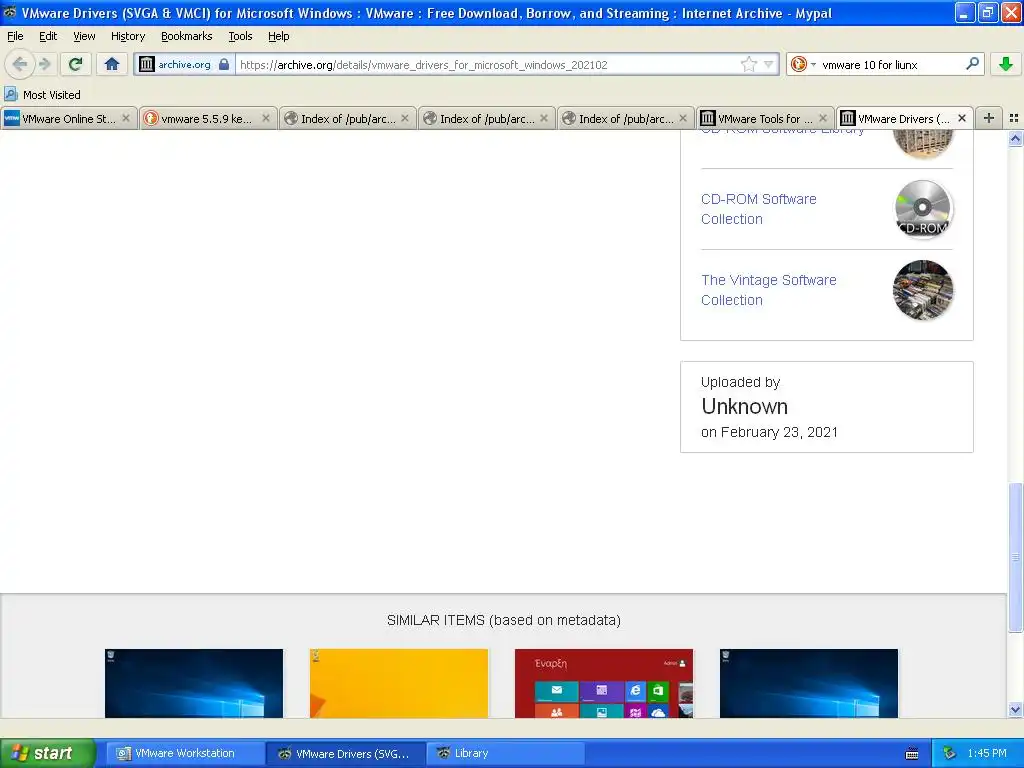Open the DuckDuckGo search engine selector
1024x768 pixels.
click(x=803, y=64)
